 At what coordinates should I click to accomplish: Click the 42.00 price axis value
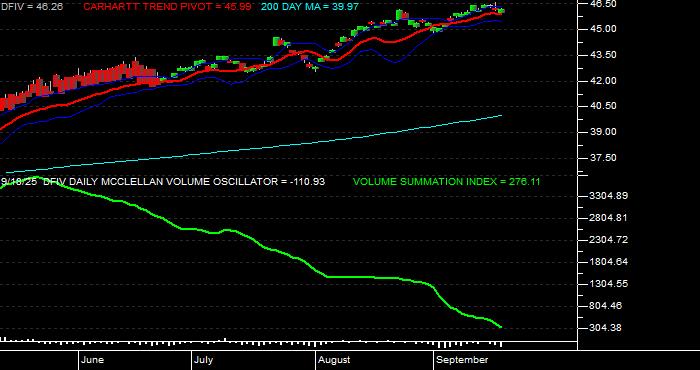(x=603, y=81)
